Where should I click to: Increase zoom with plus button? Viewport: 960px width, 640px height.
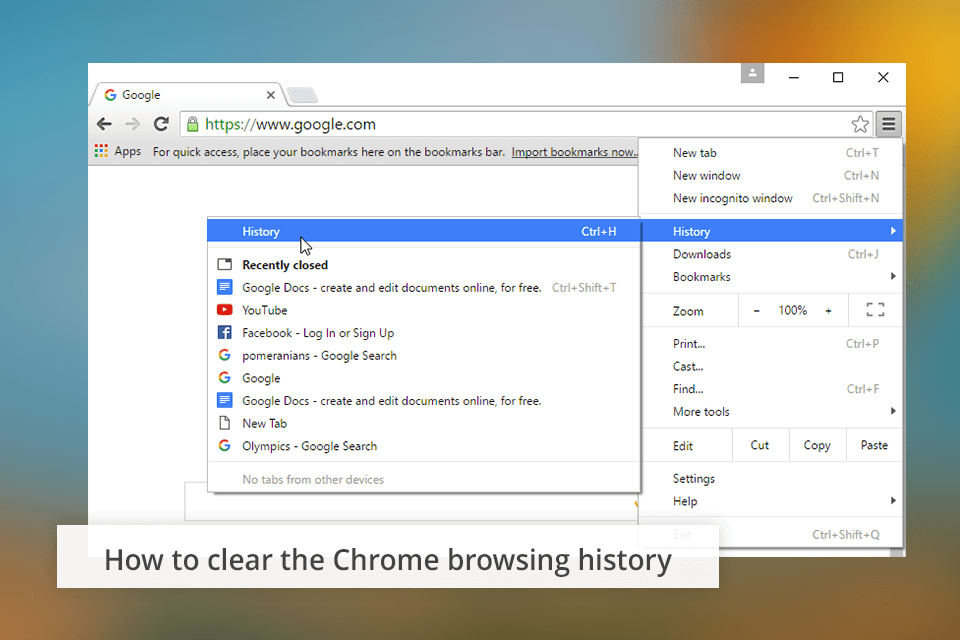point(828,311)
